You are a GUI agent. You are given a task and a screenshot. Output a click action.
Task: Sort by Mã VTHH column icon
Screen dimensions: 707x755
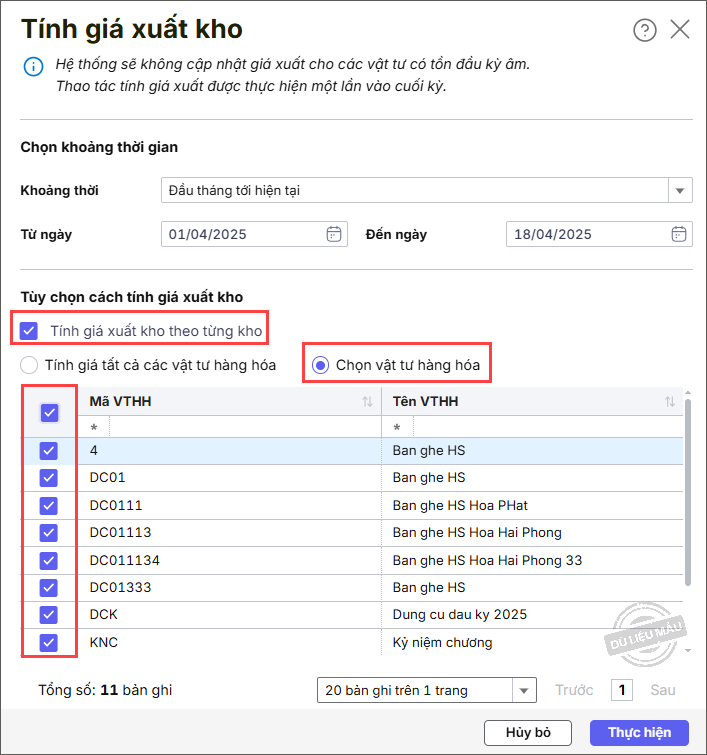pyautogui.click(x=367, y=402)
